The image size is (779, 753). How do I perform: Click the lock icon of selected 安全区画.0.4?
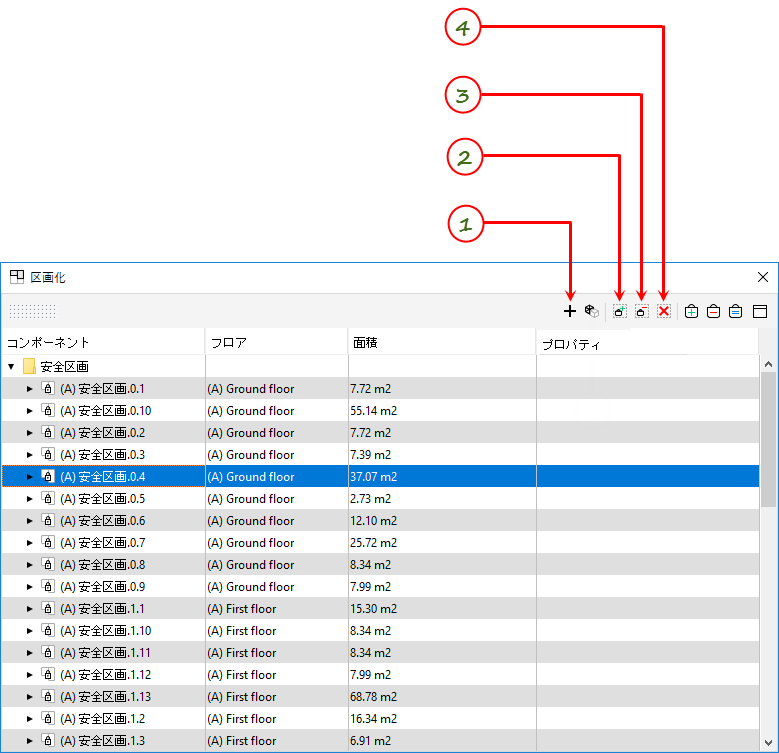point(48,476)
